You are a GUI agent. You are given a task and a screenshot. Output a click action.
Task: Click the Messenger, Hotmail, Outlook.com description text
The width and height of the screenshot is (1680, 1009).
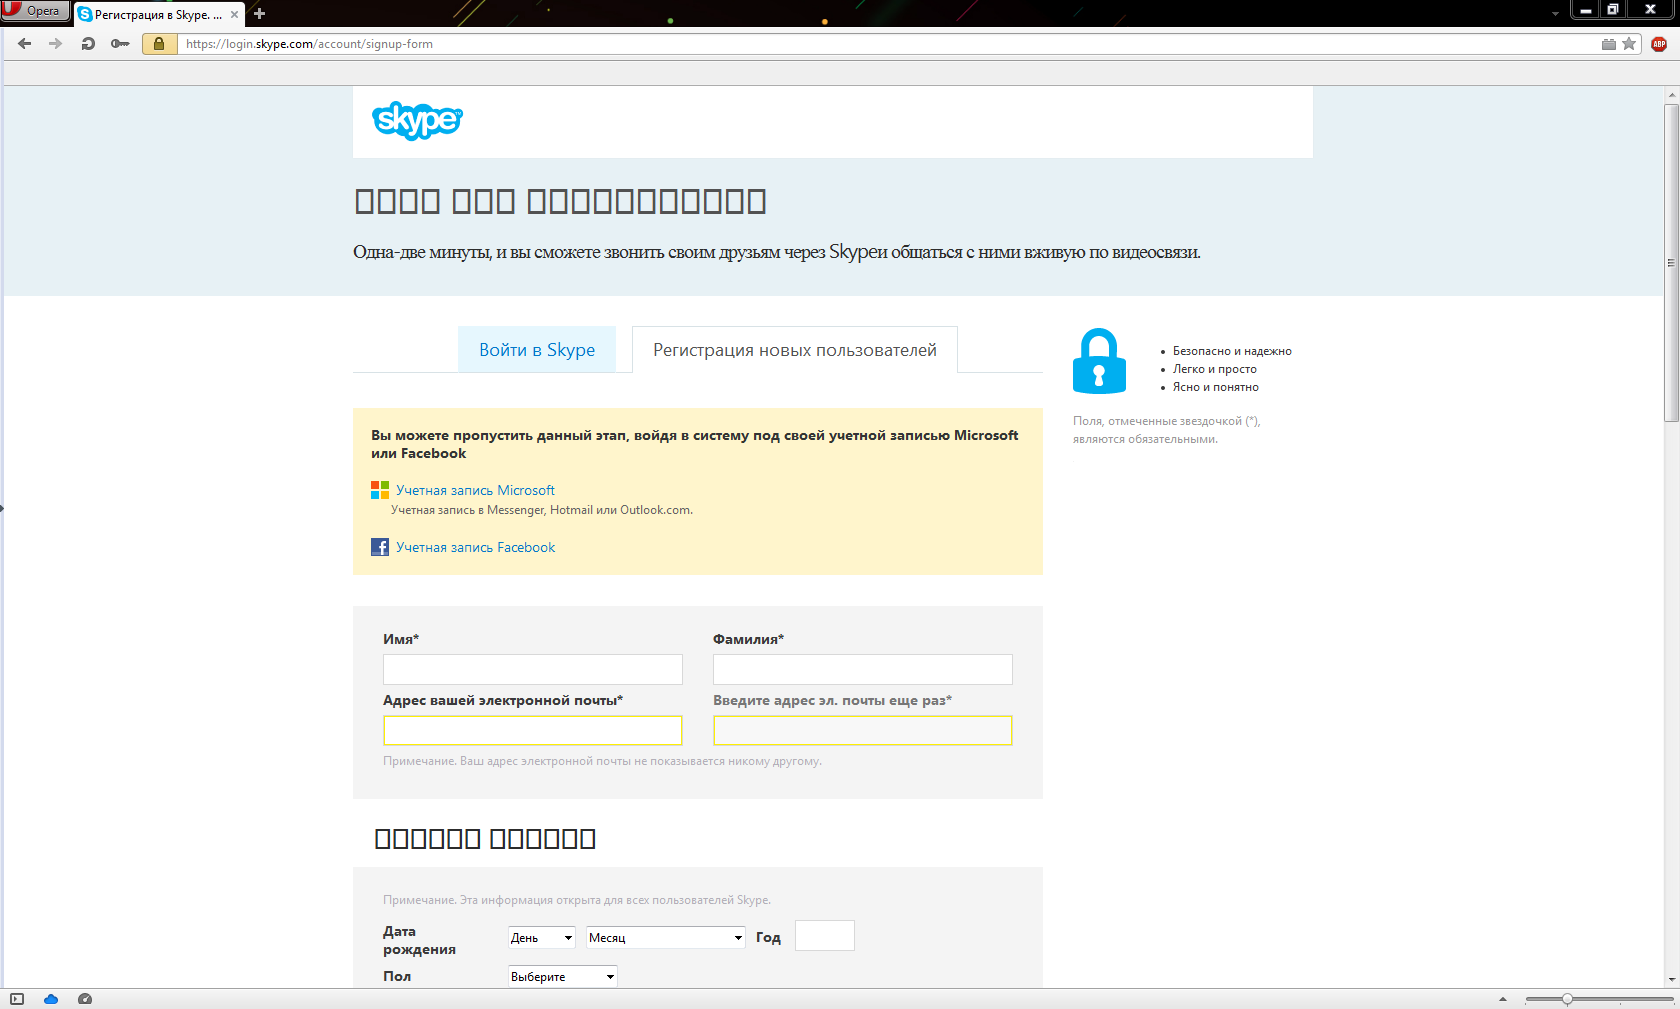point(542,510)
